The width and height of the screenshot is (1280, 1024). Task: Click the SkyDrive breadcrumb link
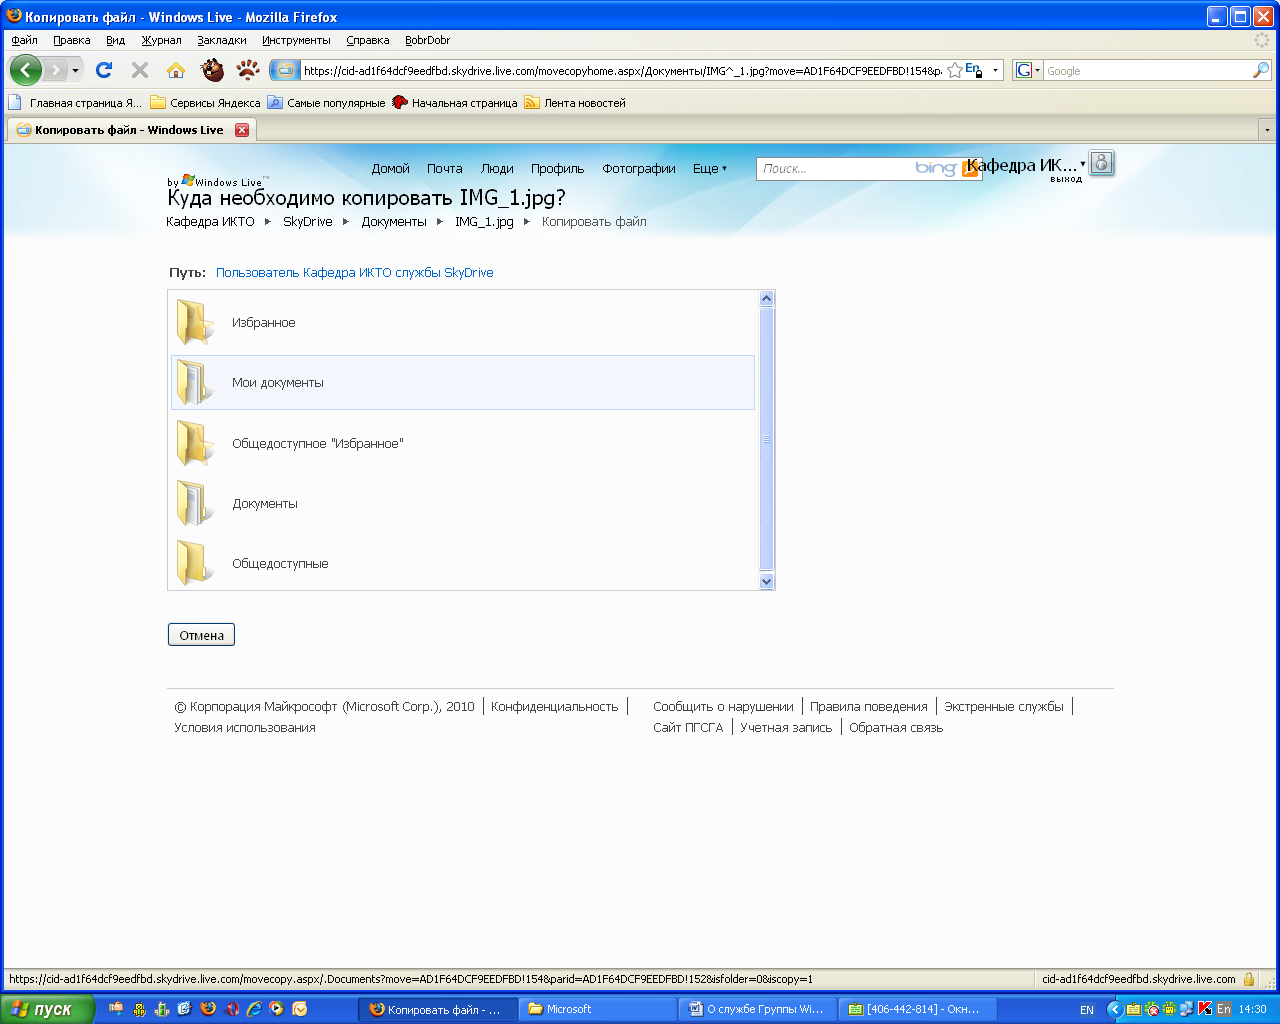pyautogui.click(x=308, y=222)
